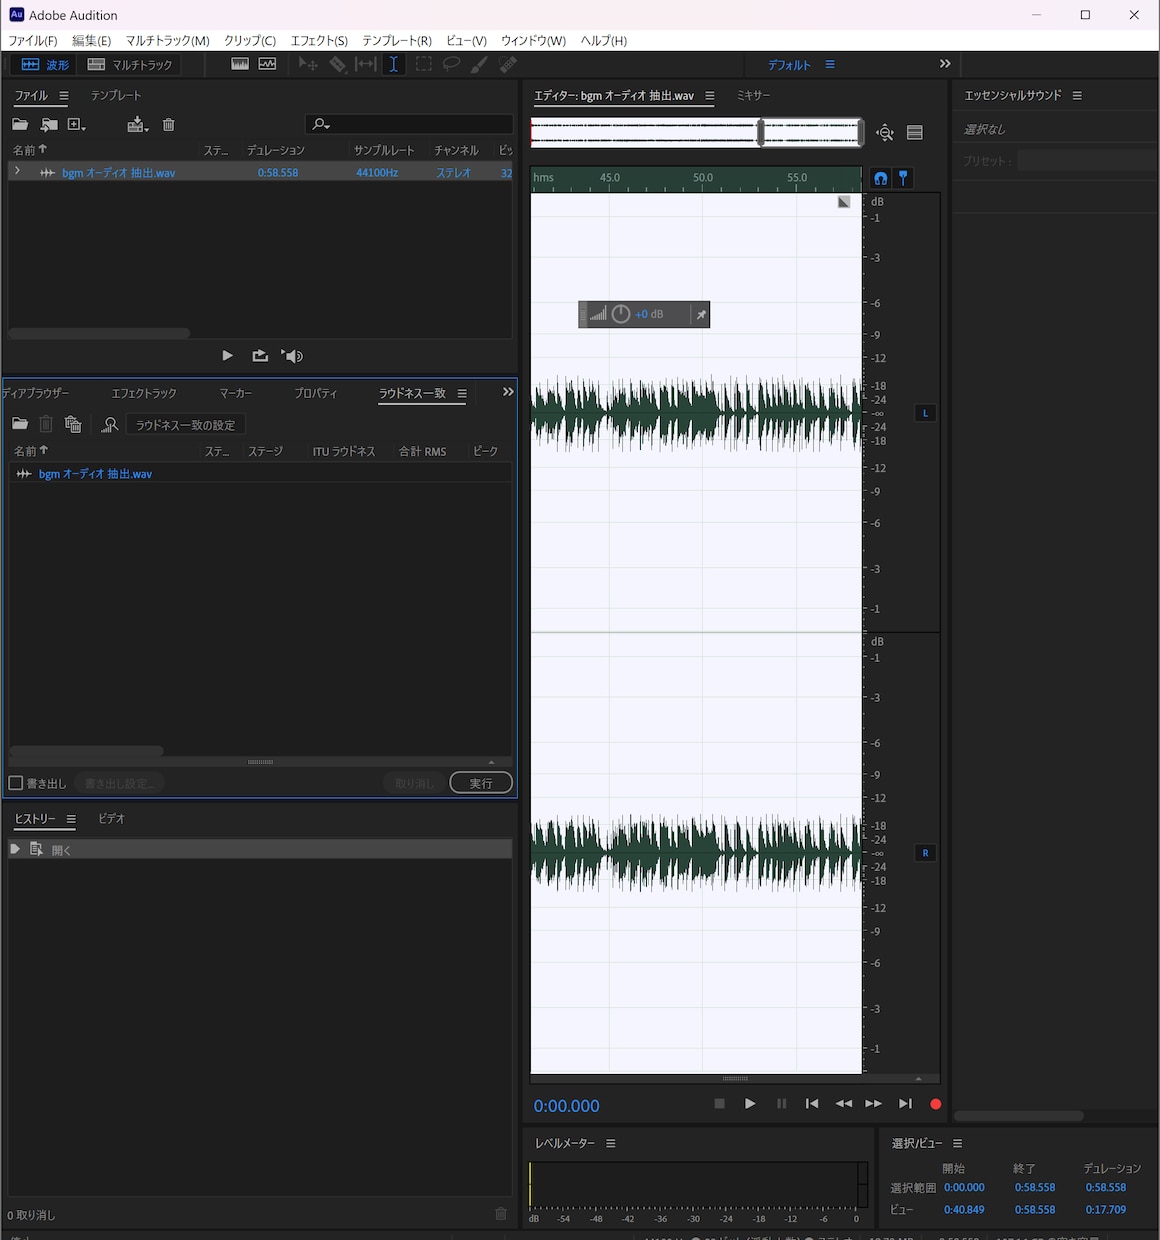Select the Slip tool
The height and width of the screenshot is (1240, 1160).
366,64
